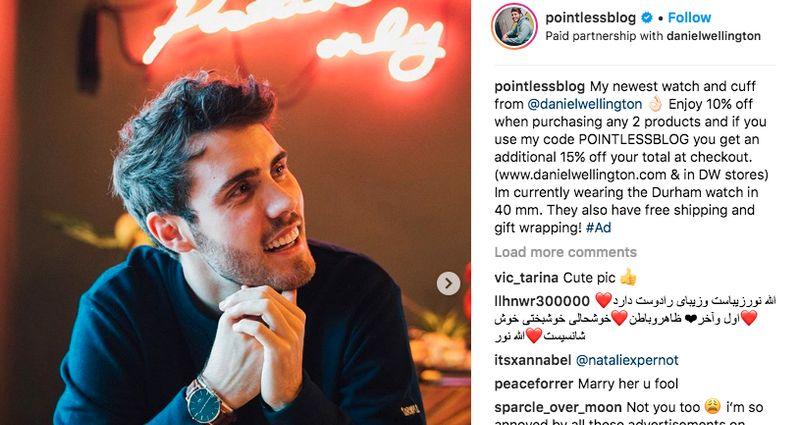800x425 pixels.
Task: Follow the pointlessblog account
Action: pos(689,18)
